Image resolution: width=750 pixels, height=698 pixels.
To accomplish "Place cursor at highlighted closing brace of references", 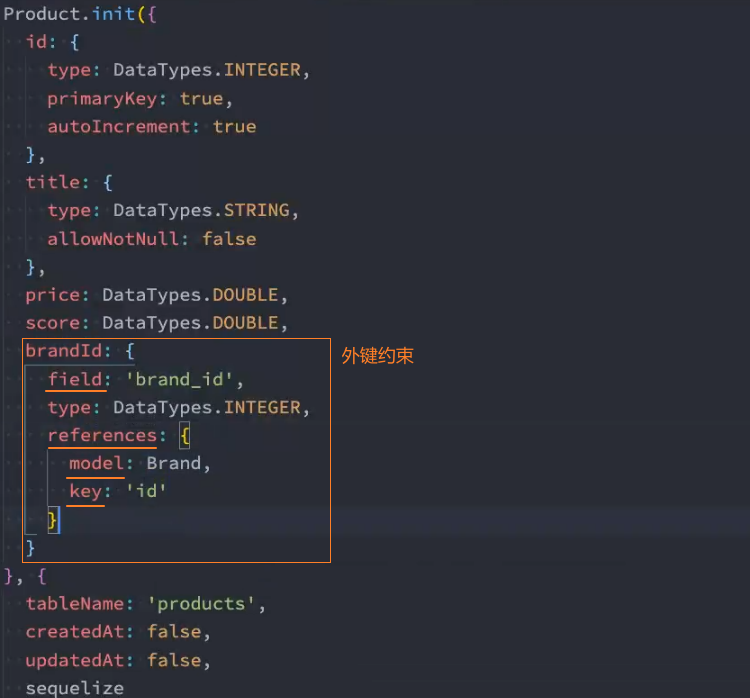I will click(x=53, y=519).
